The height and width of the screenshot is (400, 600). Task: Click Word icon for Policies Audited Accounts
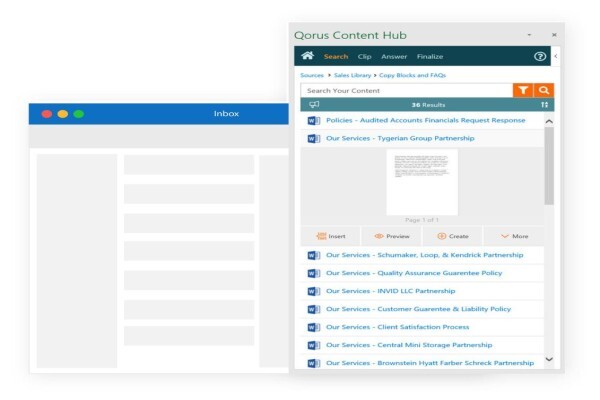[314, 121]
